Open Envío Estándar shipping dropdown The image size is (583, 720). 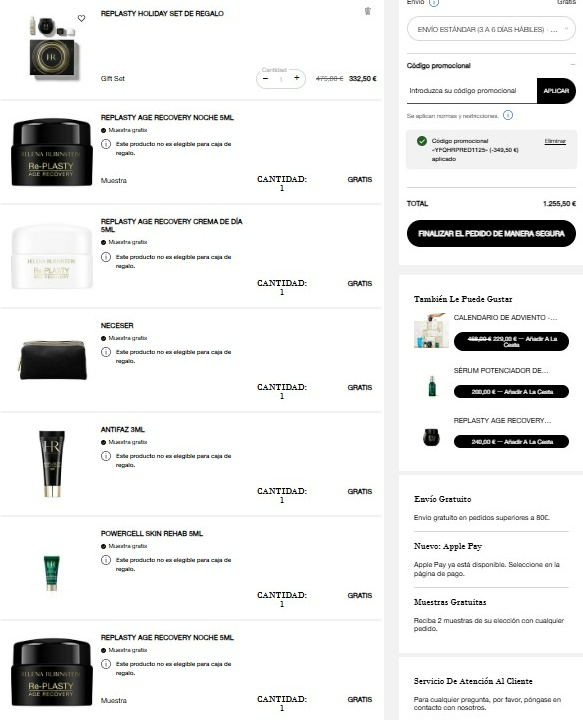click(491, 29)
